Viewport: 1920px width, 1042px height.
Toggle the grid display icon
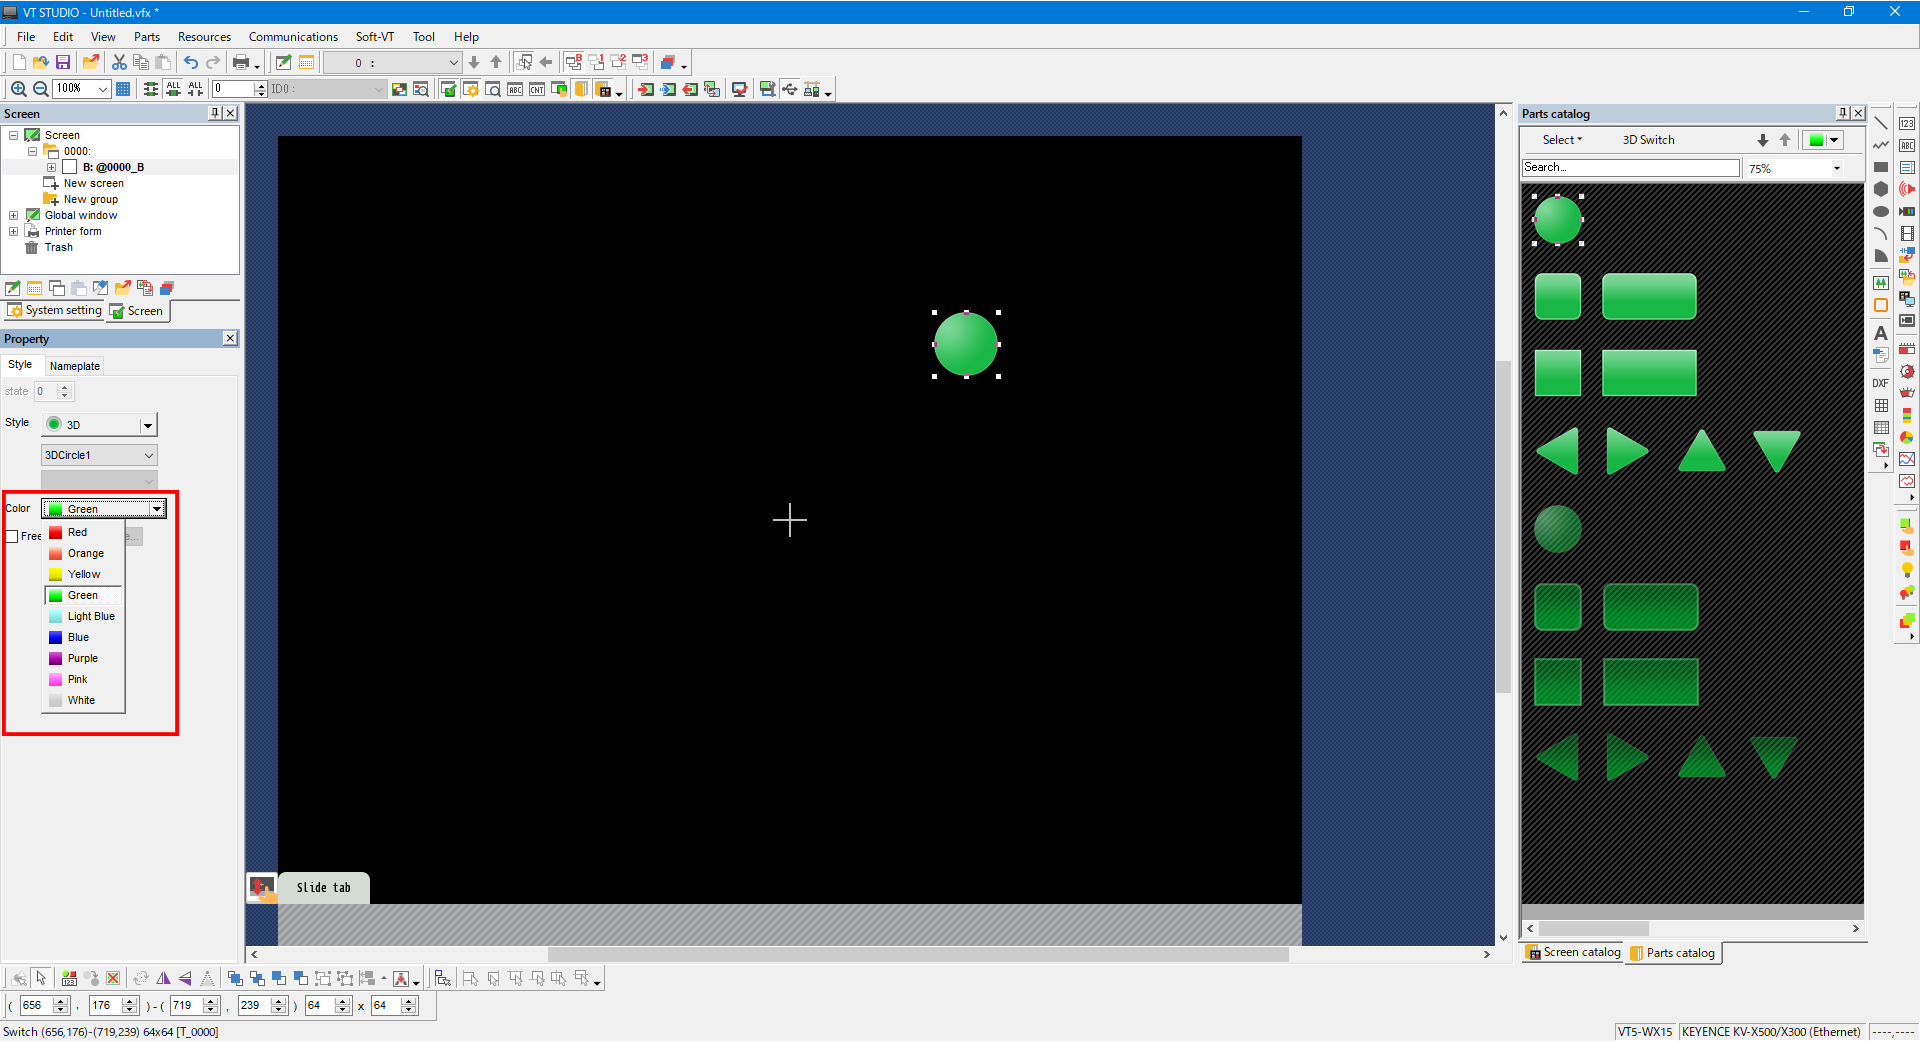pos(123,89)
